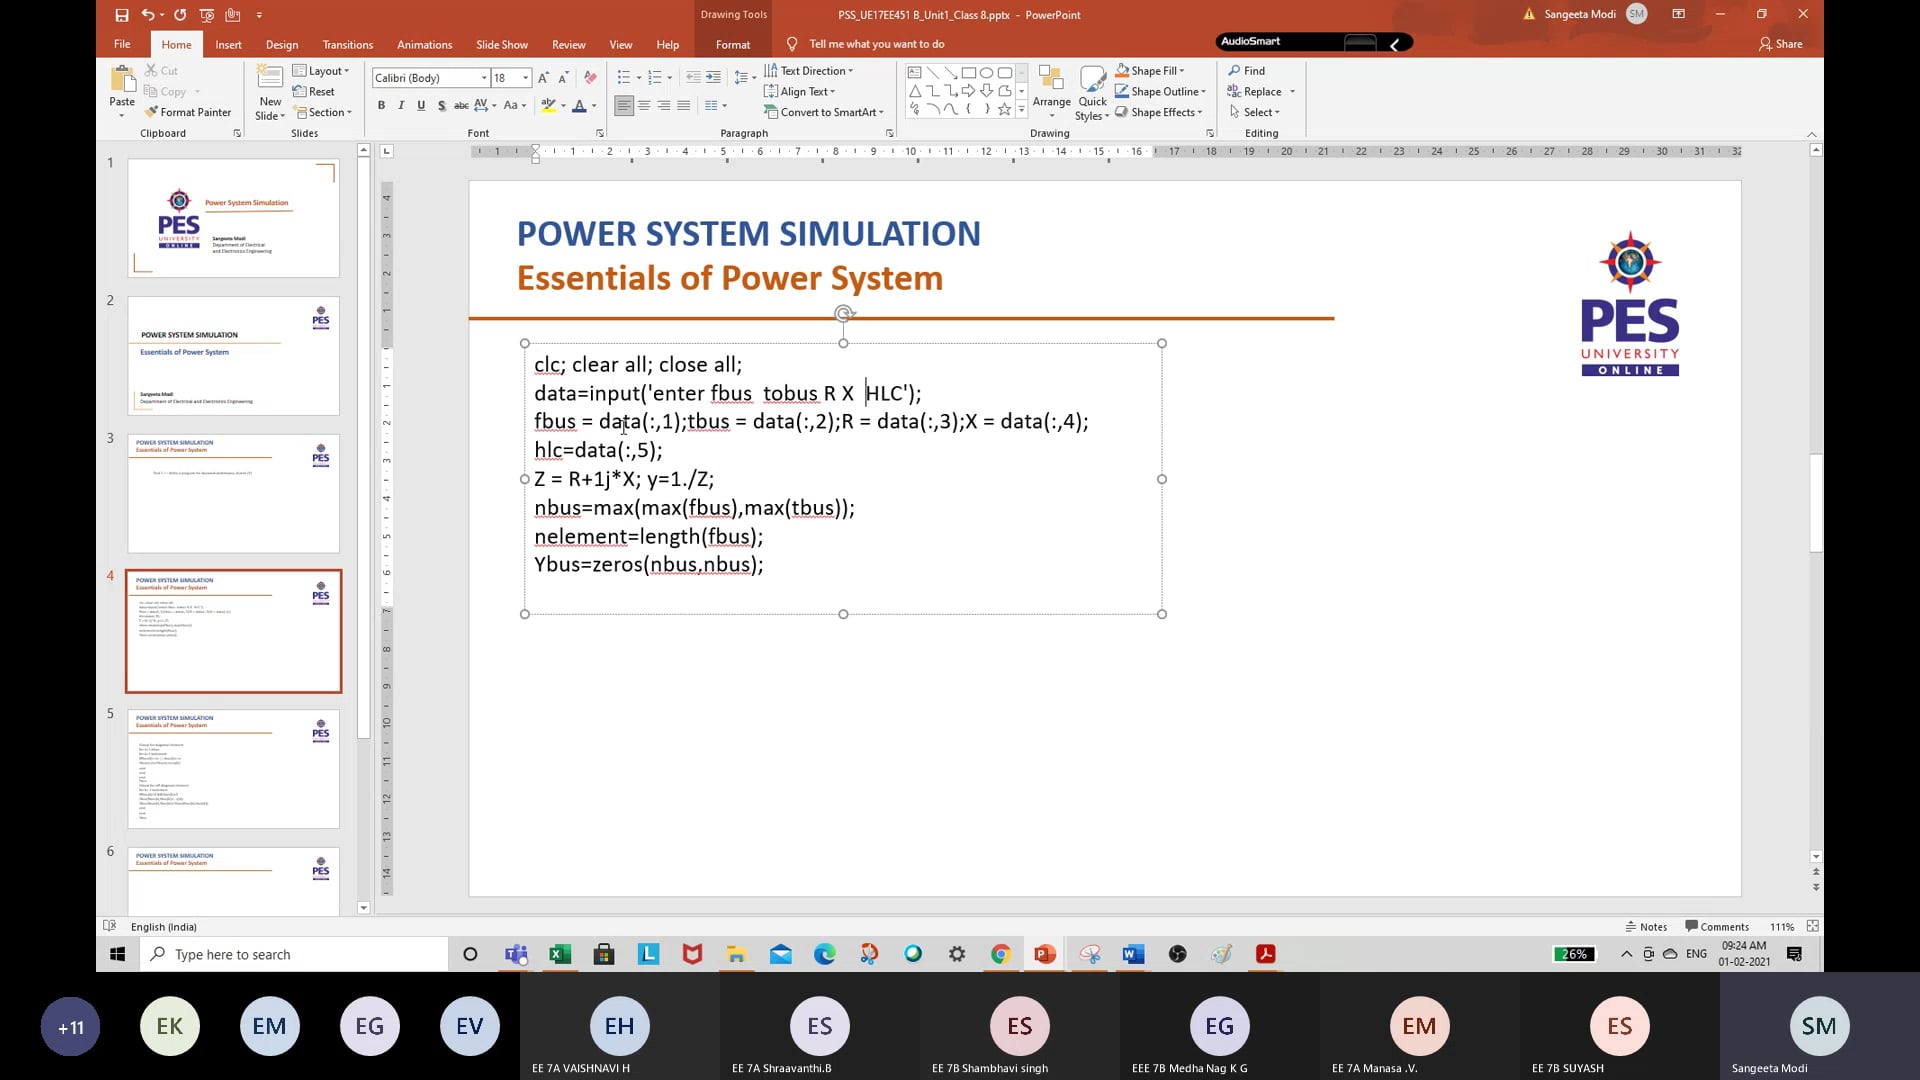The image size is (1920, 1080).
Task: Open the font size dropdown
Action: pyautogui.click(x=524, y=77)
